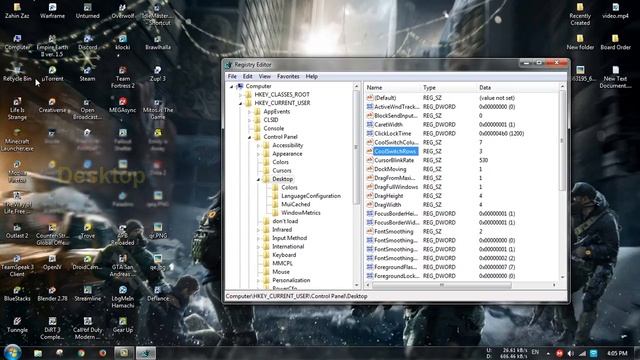The image size is (640, 360).
Task: Click the values pane horizontal scrollbar
Action: pos(441,285)
